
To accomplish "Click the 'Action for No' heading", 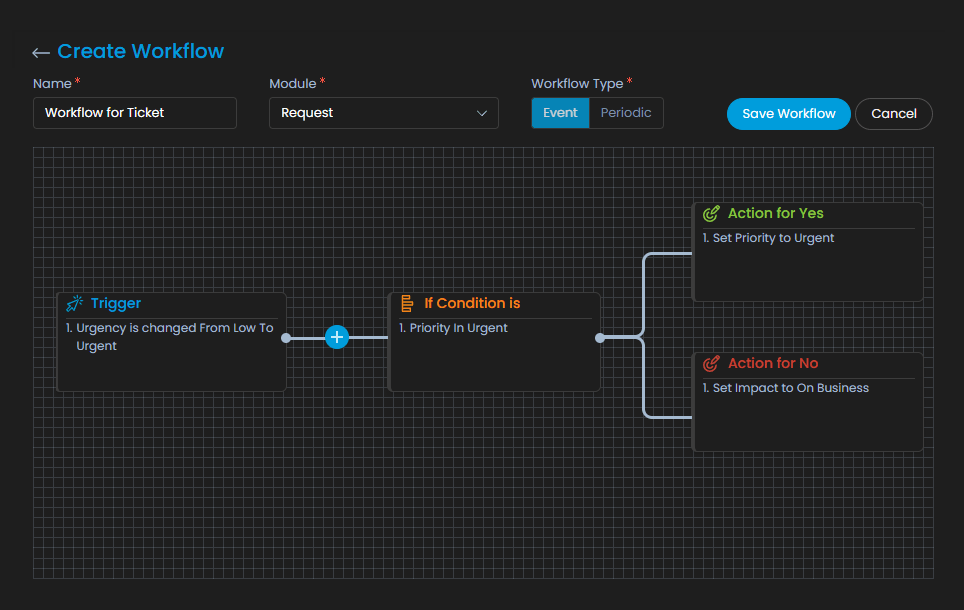I will pos(773,363).
